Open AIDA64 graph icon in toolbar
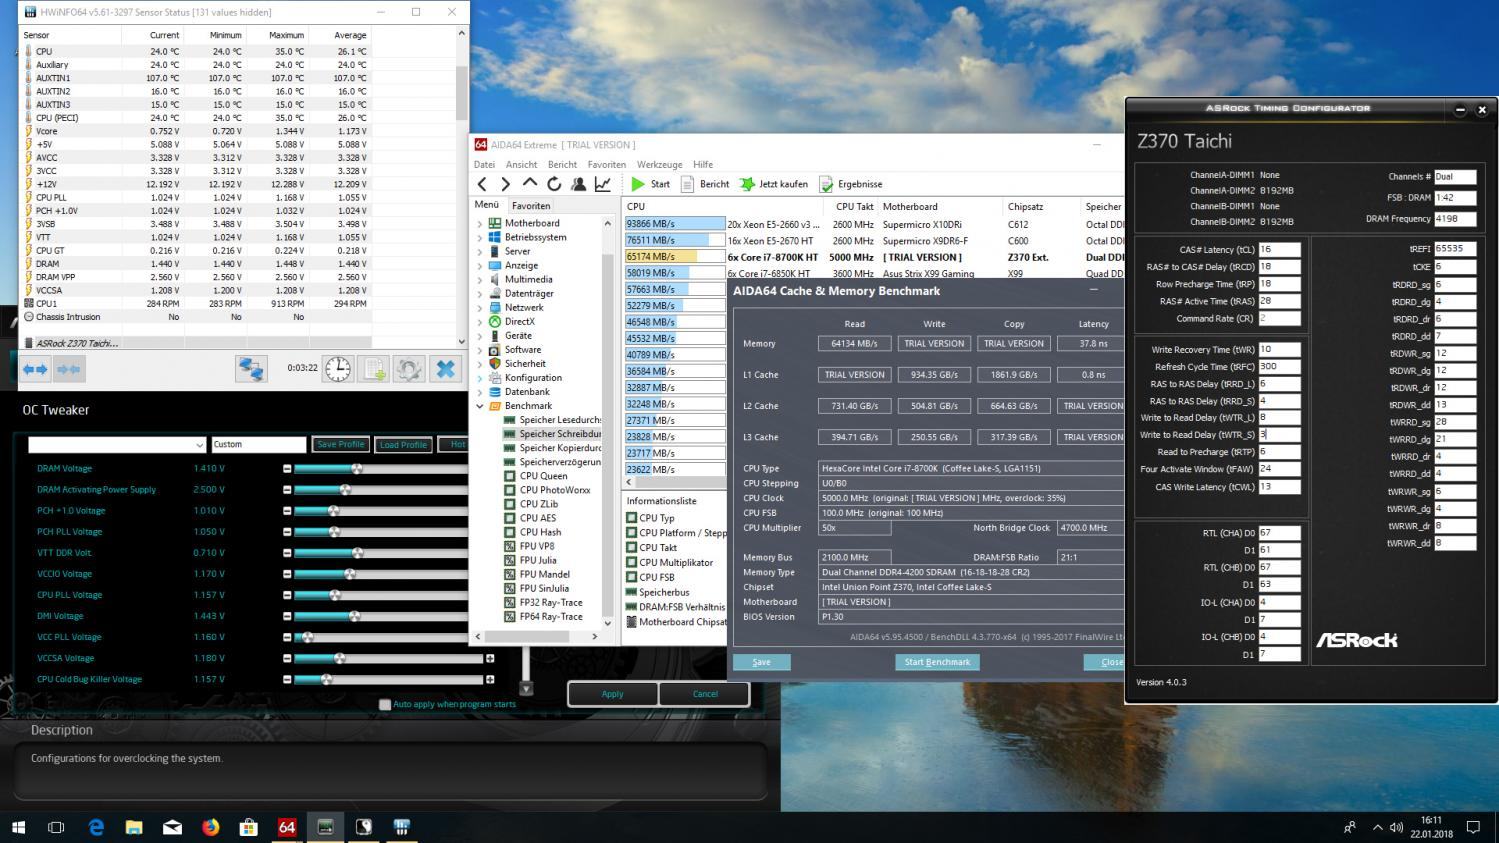This screenshot has height=843, width=1499. click(603, 184)
